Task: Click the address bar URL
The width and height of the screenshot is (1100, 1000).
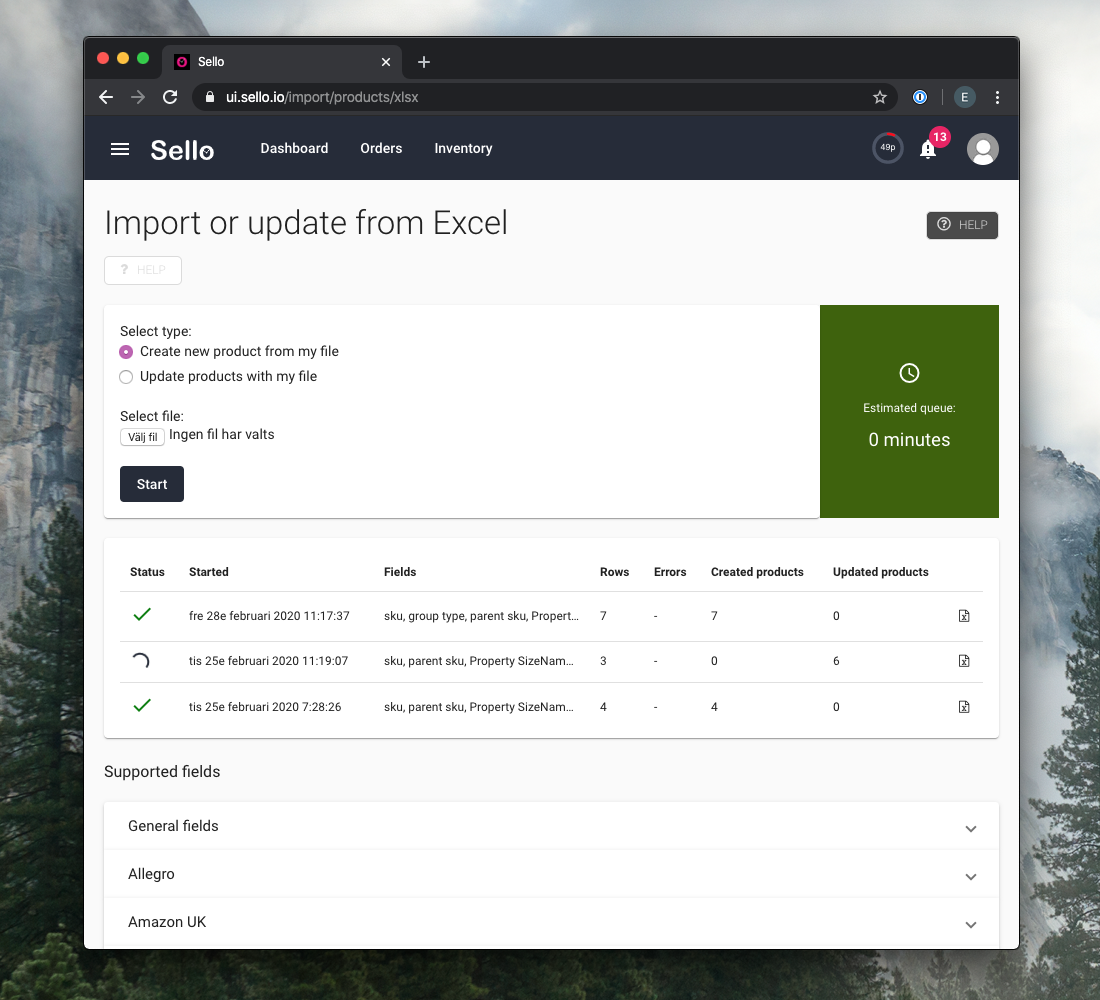Action: [322, 97]
